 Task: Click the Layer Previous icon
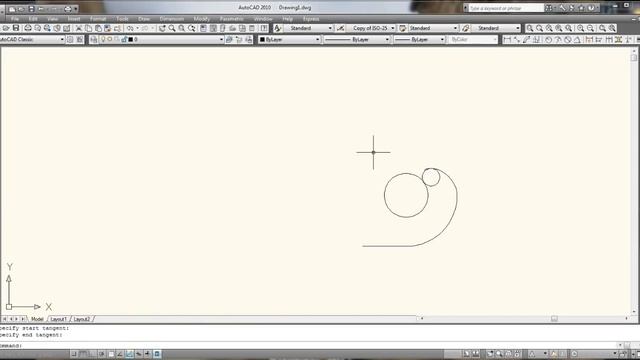click(239, 40)
